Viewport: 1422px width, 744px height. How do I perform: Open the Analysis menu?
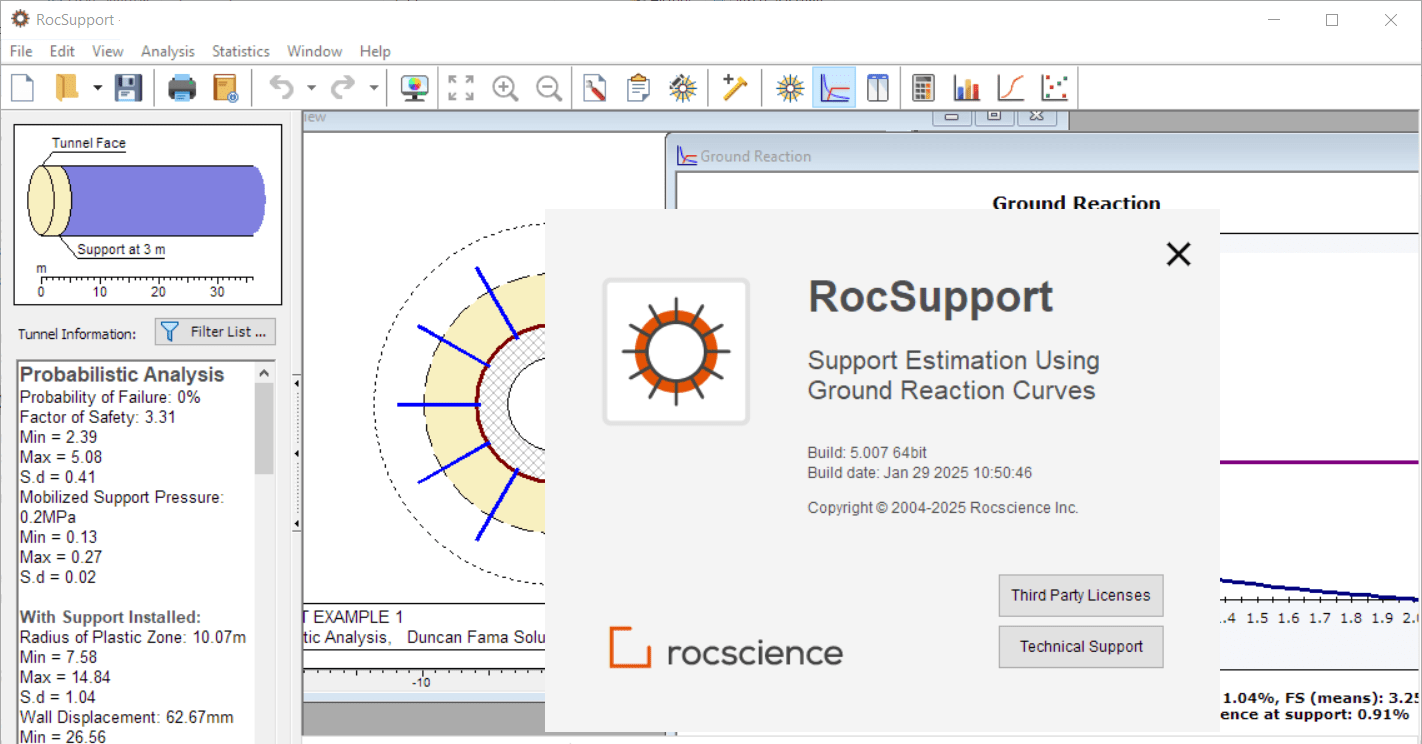coord(168,51)
